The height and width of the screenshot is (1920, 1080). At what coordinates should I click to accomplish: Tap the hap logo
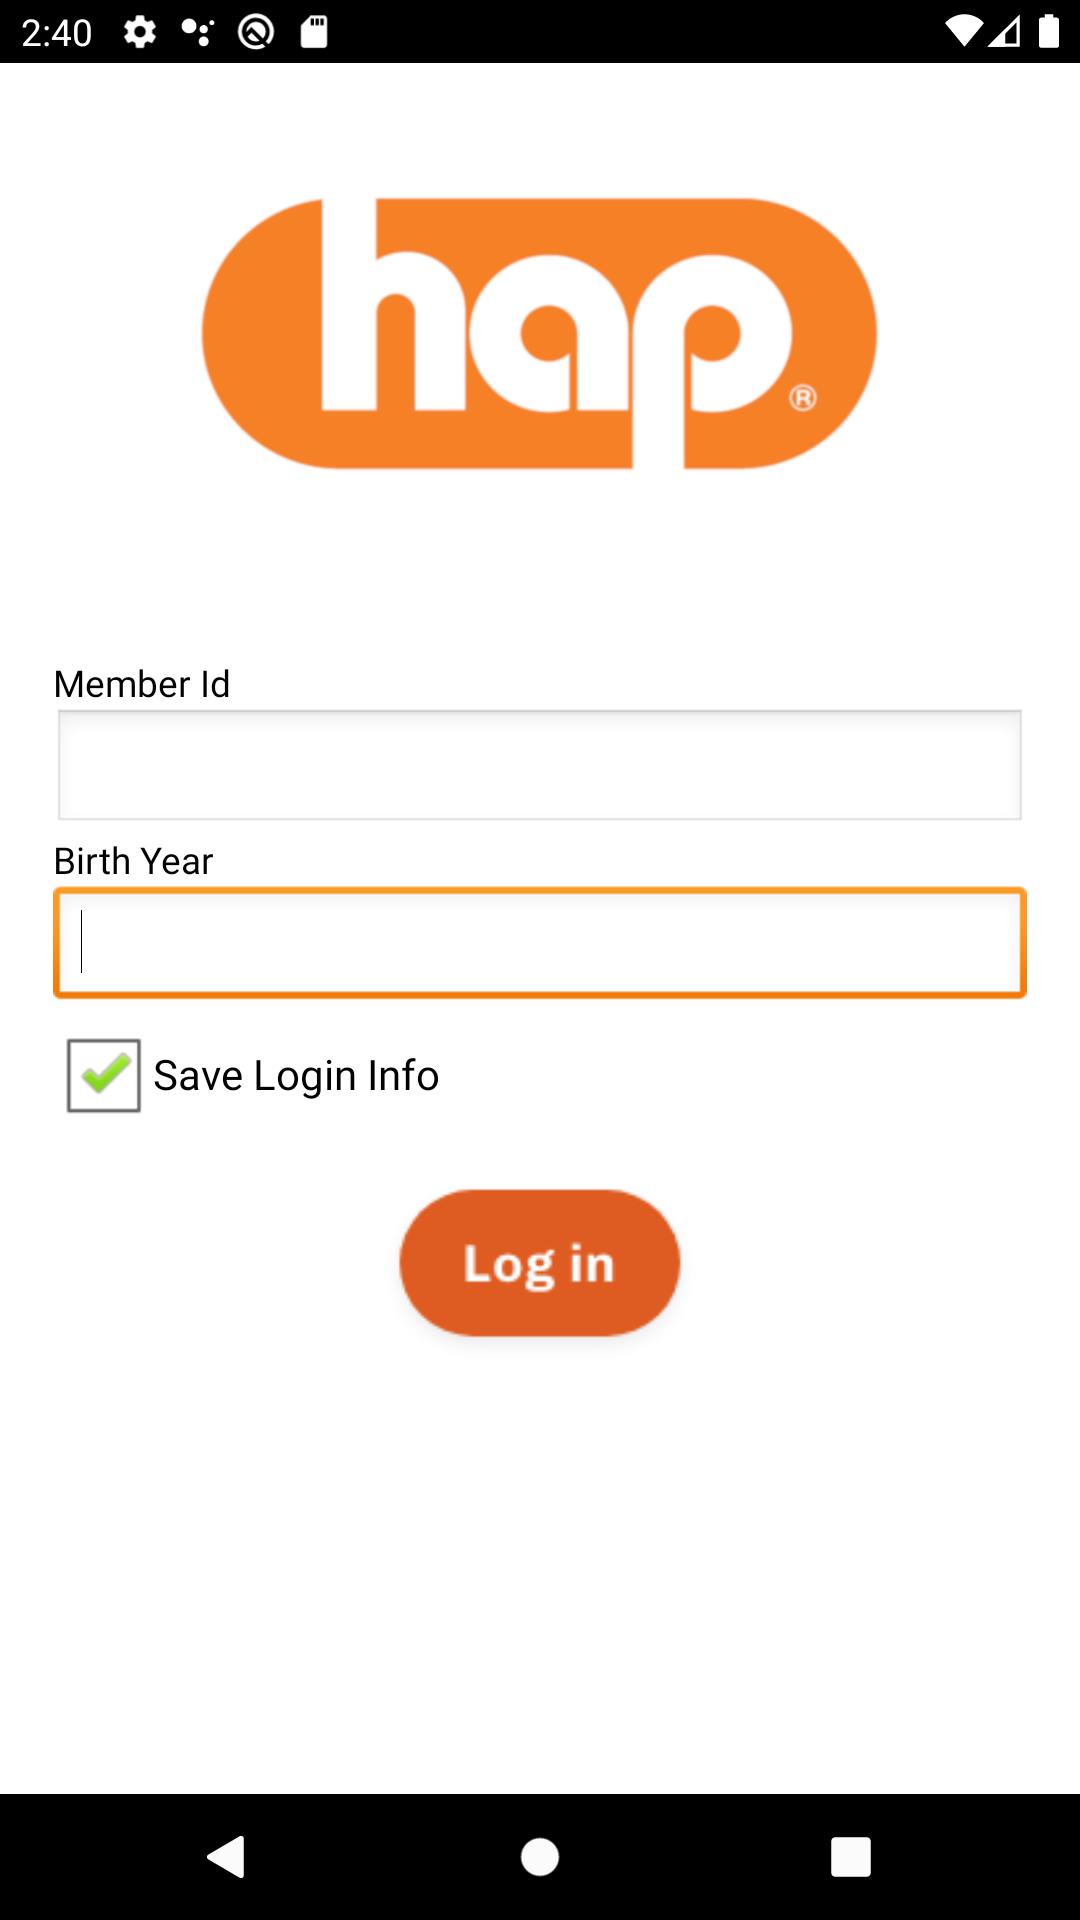coord(539,333)
